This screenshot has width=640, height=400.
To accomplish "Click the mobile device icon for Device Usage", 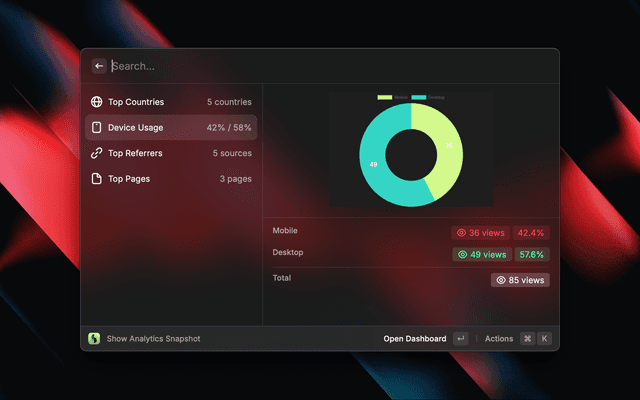I will [97, 128].
